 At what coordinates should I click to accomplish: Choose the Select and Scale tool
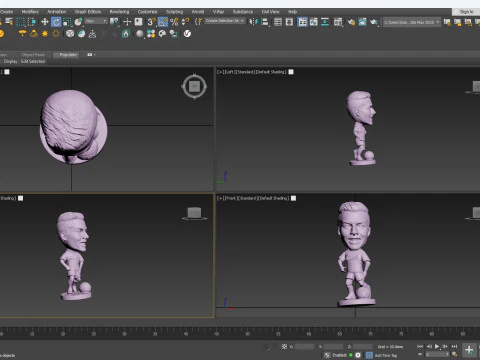pos(67,22)
